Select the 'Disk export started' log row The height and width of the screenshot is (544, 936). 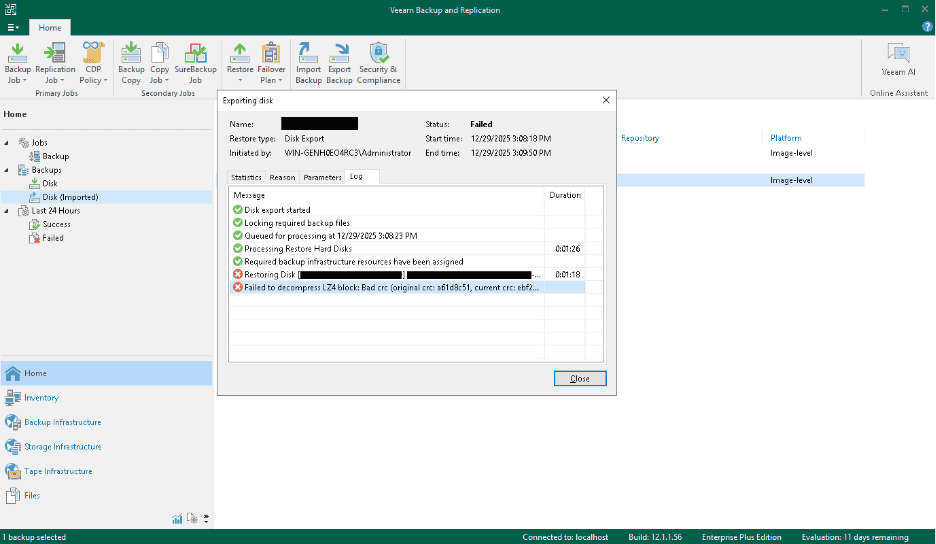point(407,210)
